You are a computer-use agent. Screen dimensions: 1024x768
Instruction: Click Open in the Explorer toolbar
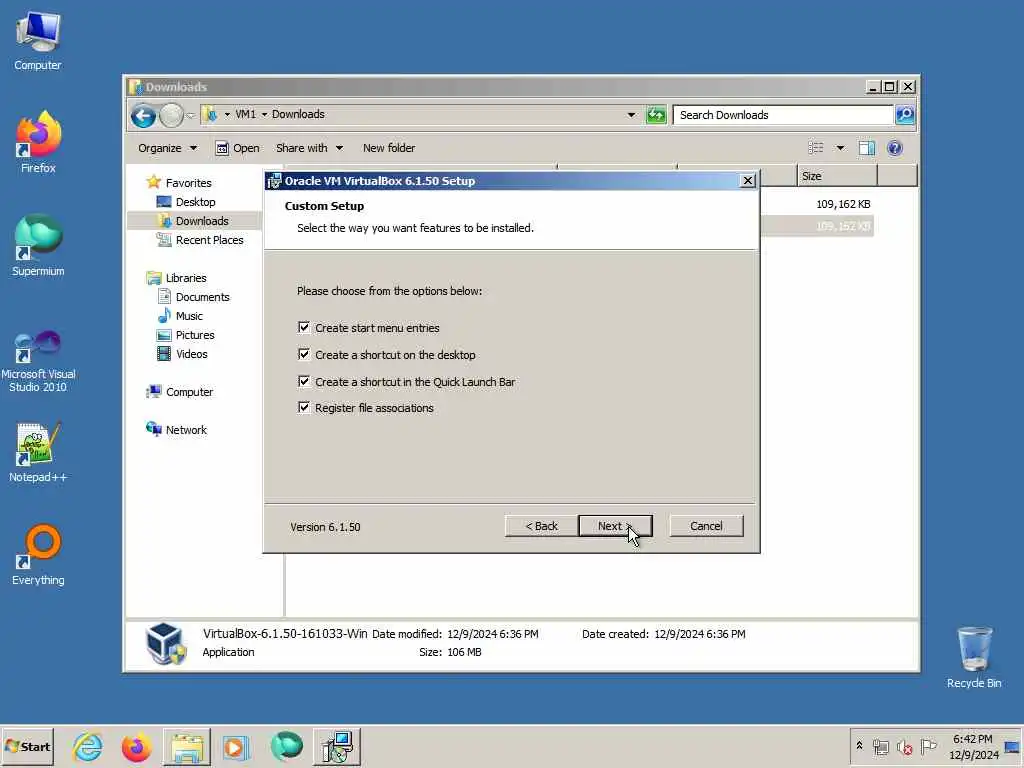[x=237, y=148]
